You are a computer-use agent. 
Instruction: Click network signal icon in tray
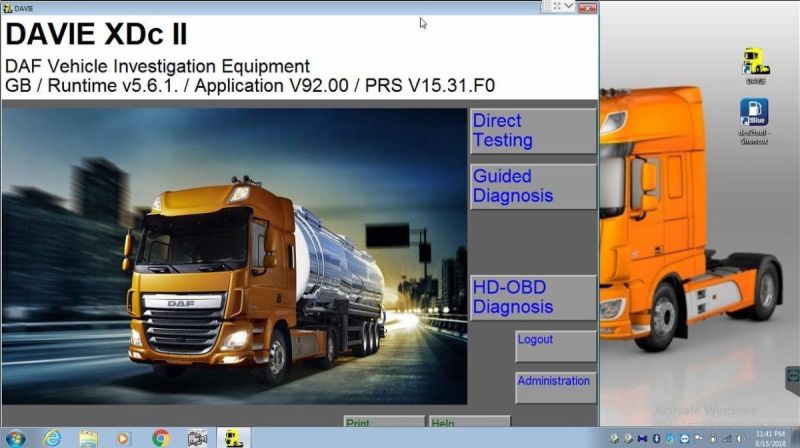[727, 438]
